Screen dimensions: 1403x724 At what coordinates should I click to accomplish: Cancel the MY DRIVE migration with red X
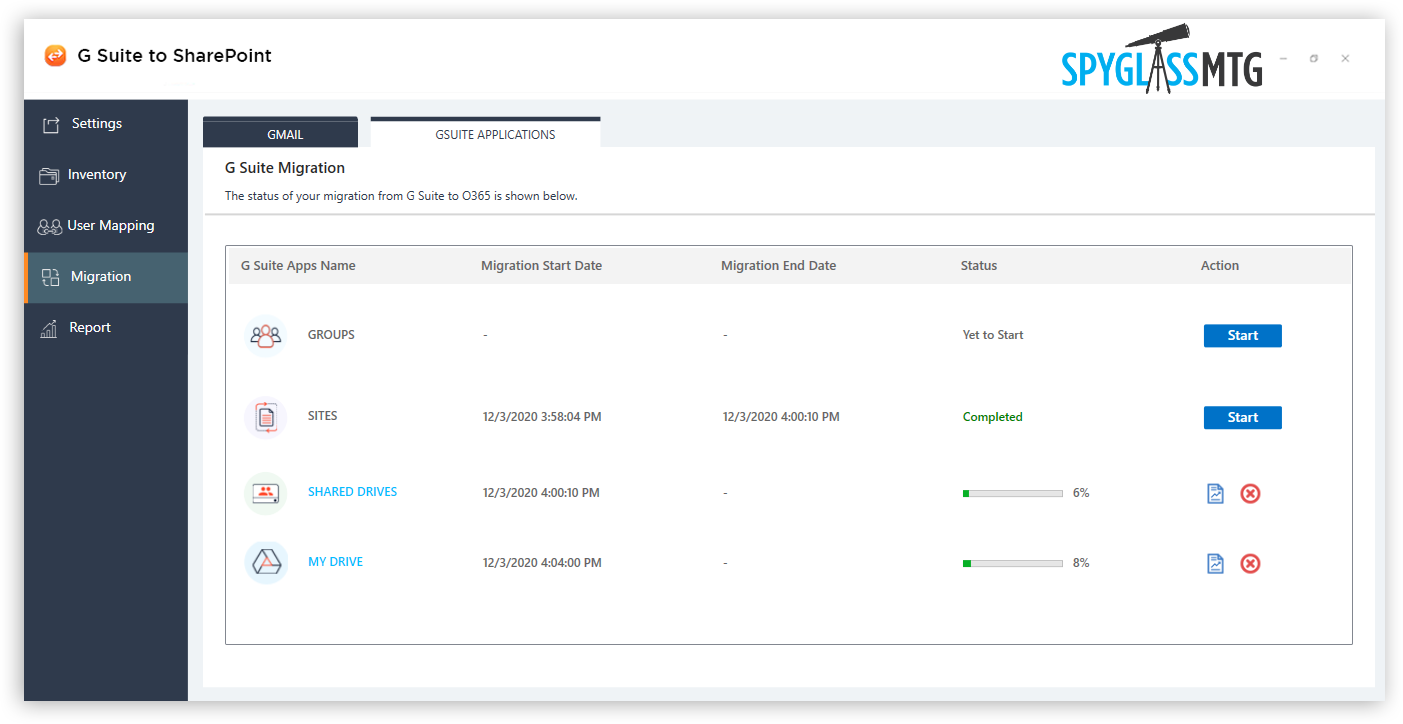tap(1250, 564)
